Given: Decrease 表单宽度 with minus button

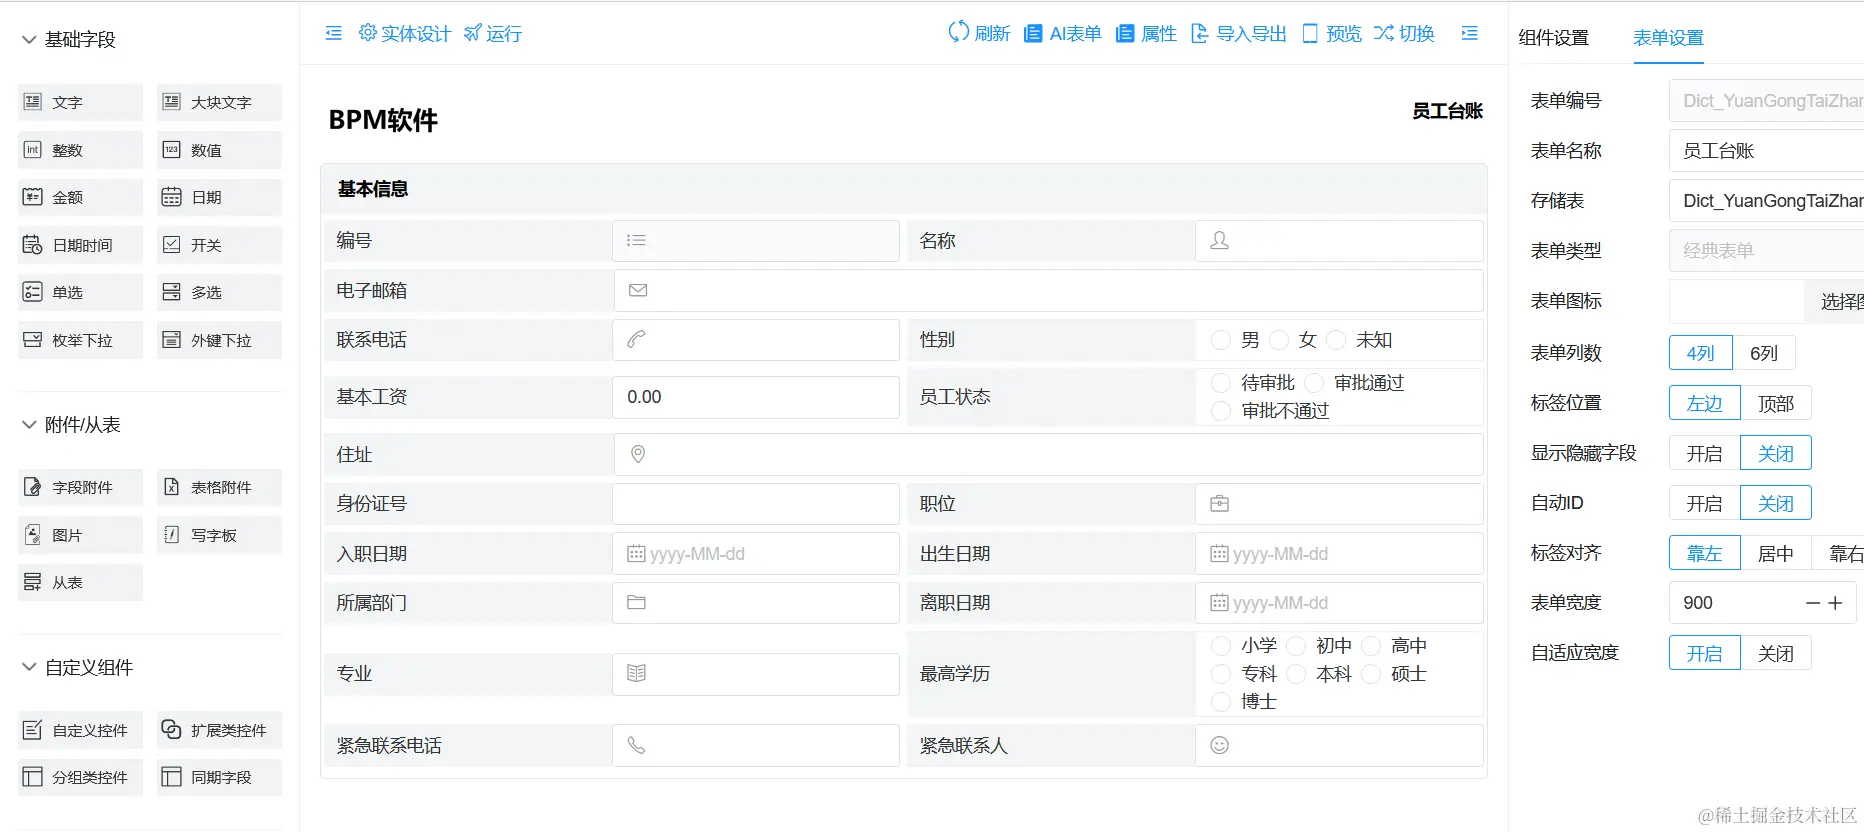Looking at the screenshot, I should (x=1813, y=603).
